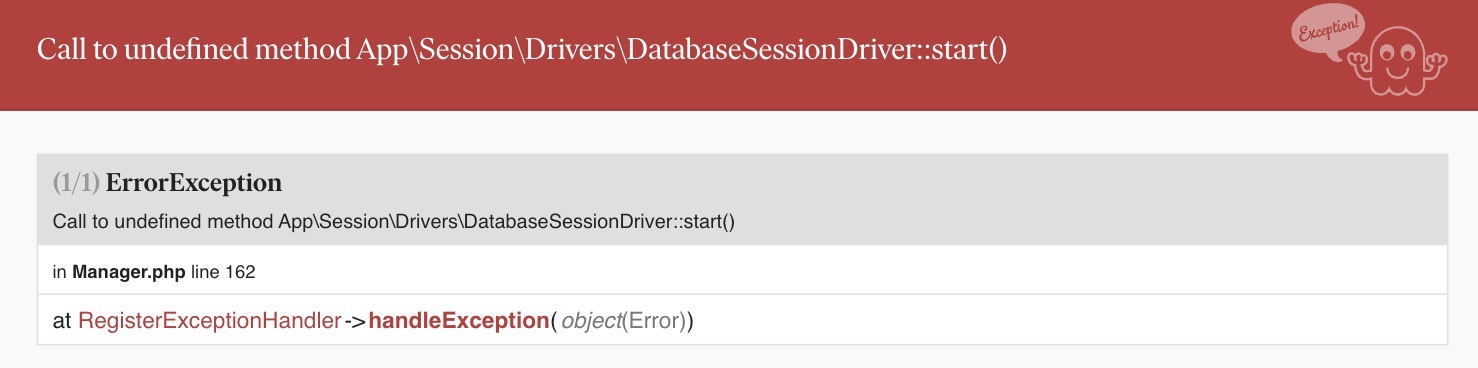Click the ghost's right raised hand
The image size is (1478, 368).
coord(1435,62)
